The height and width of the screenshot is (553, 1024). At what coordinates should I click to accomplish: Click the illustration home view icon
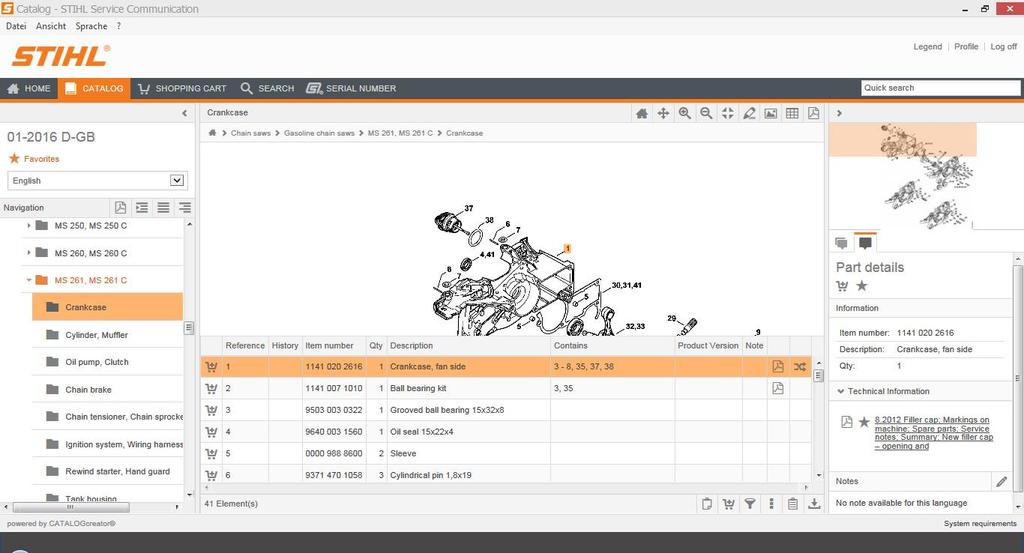[x=641, y=114]
